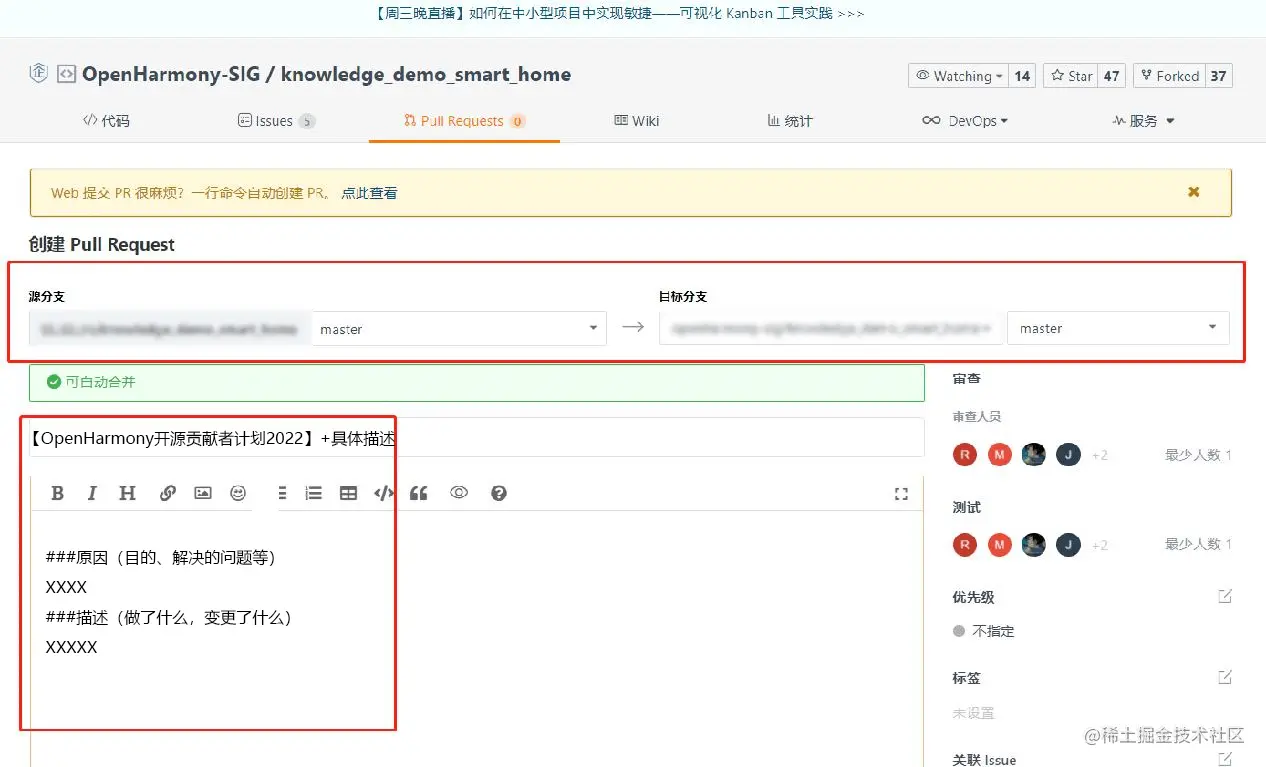Close the yellow PR tip banner

tap(1193, 192)
